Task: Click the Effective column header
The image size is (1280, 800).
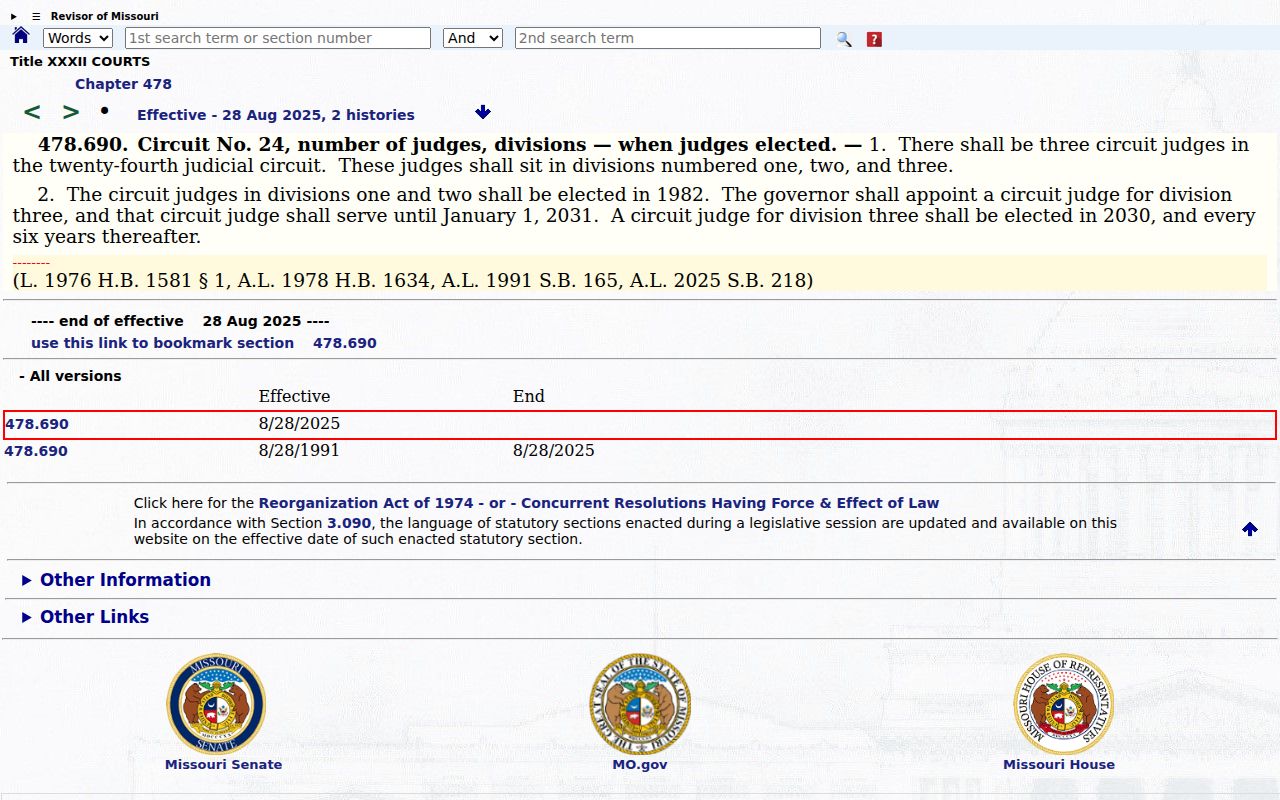Action: pos(294,397)
